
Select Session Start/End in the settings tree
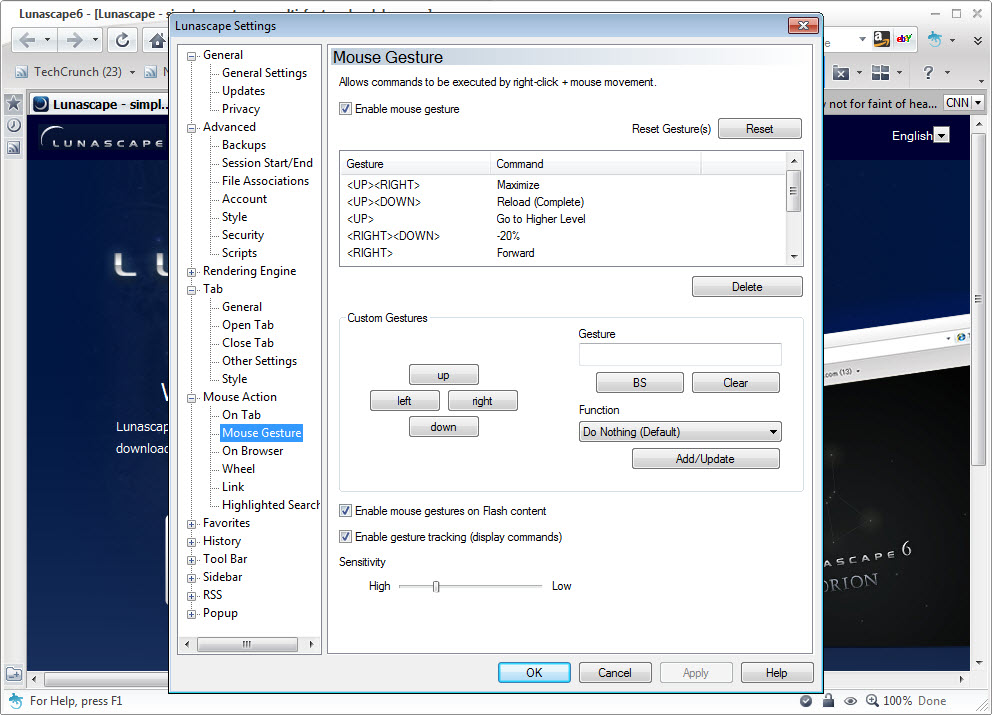(267, 163)
